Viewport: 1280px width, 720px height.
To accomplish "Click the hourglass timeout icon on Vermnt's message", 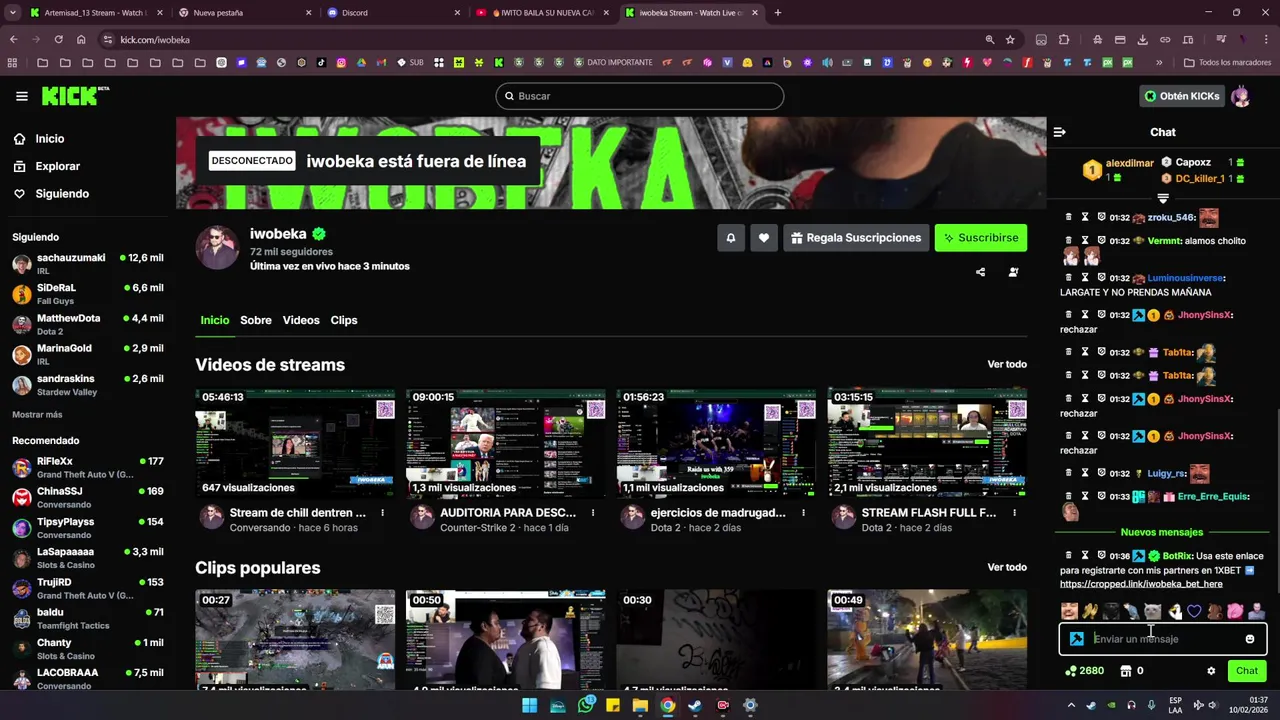I will (1084, 241).
